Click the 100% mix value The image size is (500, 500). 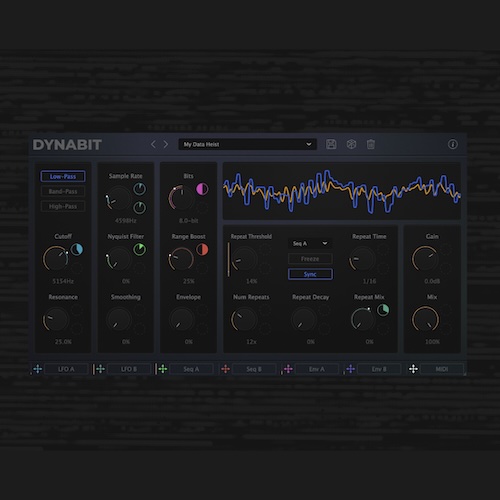(x=432, y=342)
